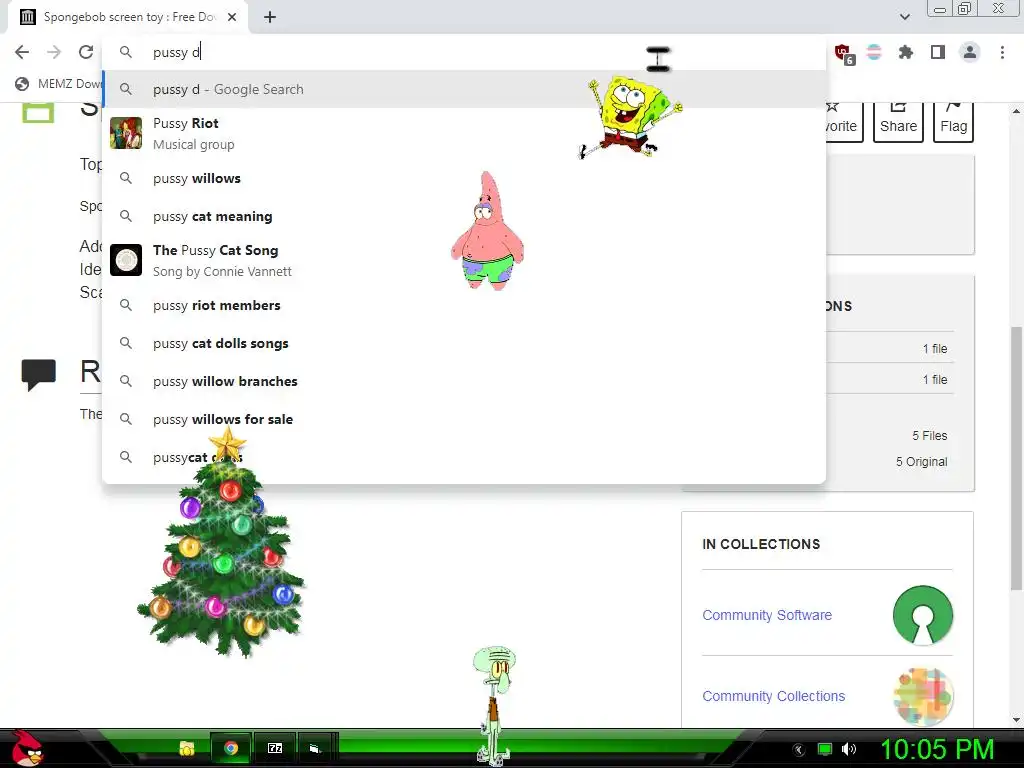Click the '5 Original' text
The width and height of the screenshot is (1024, 768).
(x=921, y=462)
